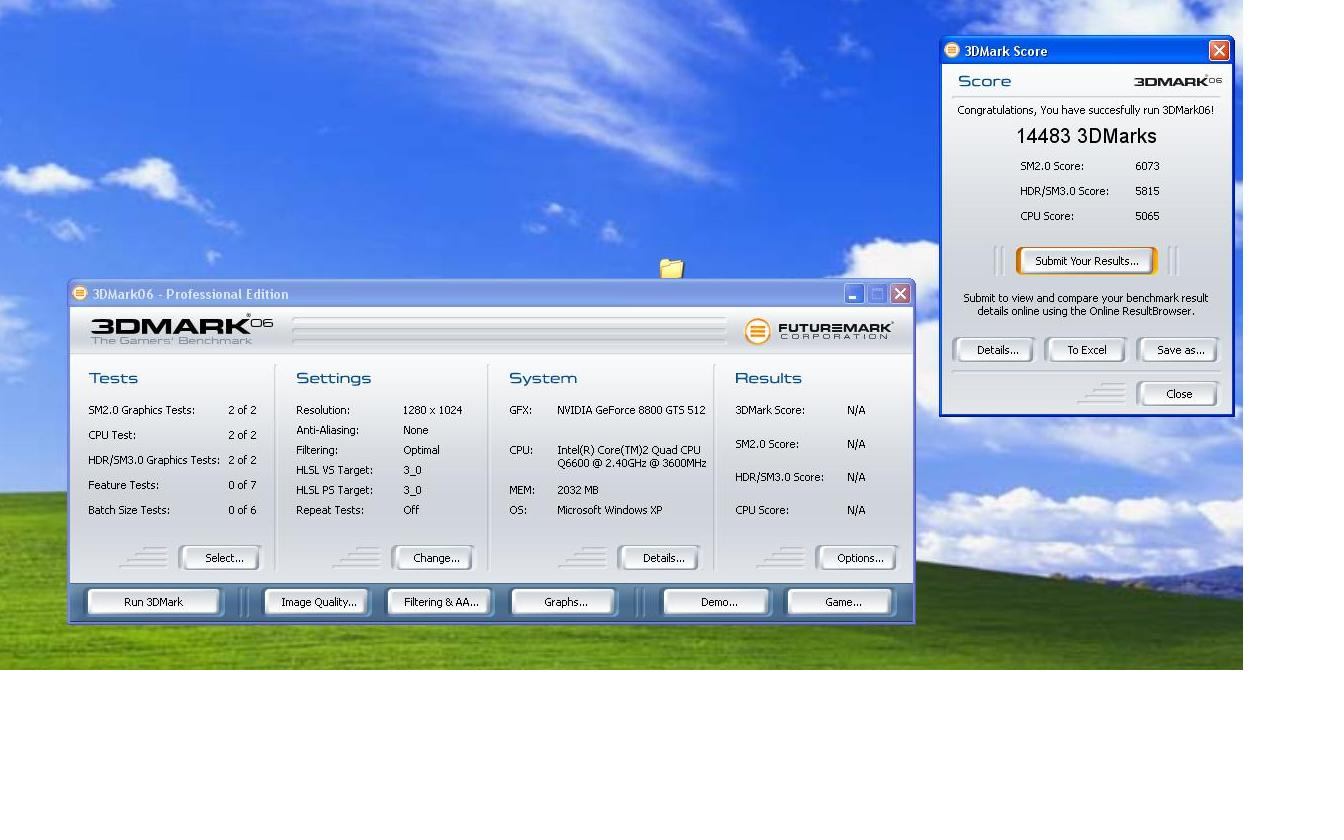
Task: Click the Congratulations message in Score window
Action: tap(1086, 110)
